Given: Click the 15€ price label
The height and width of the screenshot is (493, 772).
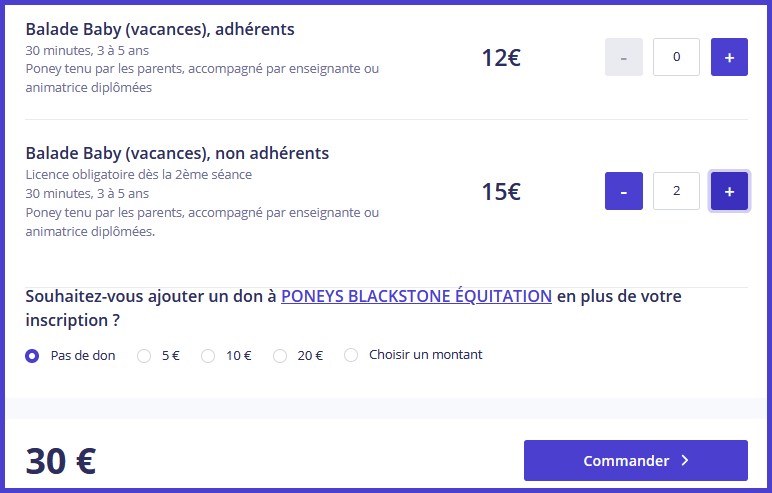Looking at the screenshot, I should pos(500,191).
